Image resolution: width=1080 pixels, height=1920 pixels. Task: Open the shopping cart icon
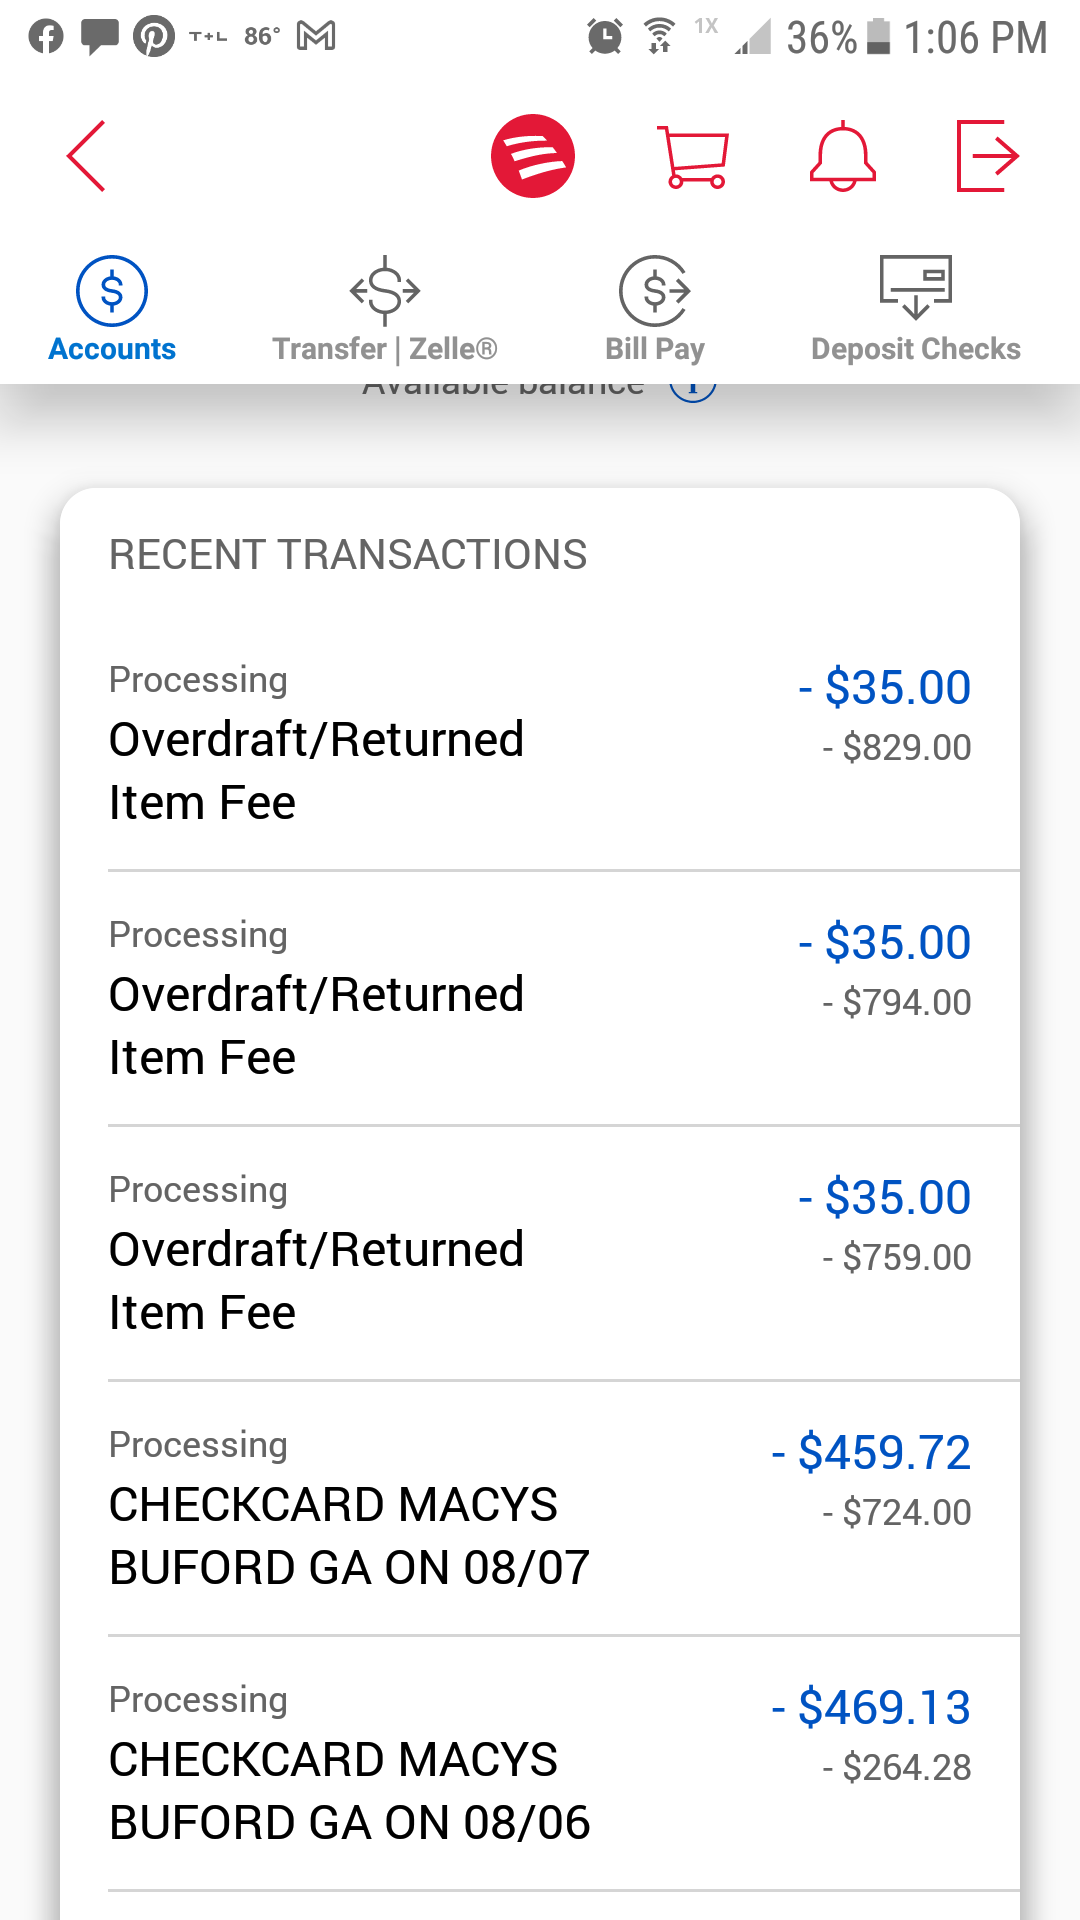(x=693, y=156)
